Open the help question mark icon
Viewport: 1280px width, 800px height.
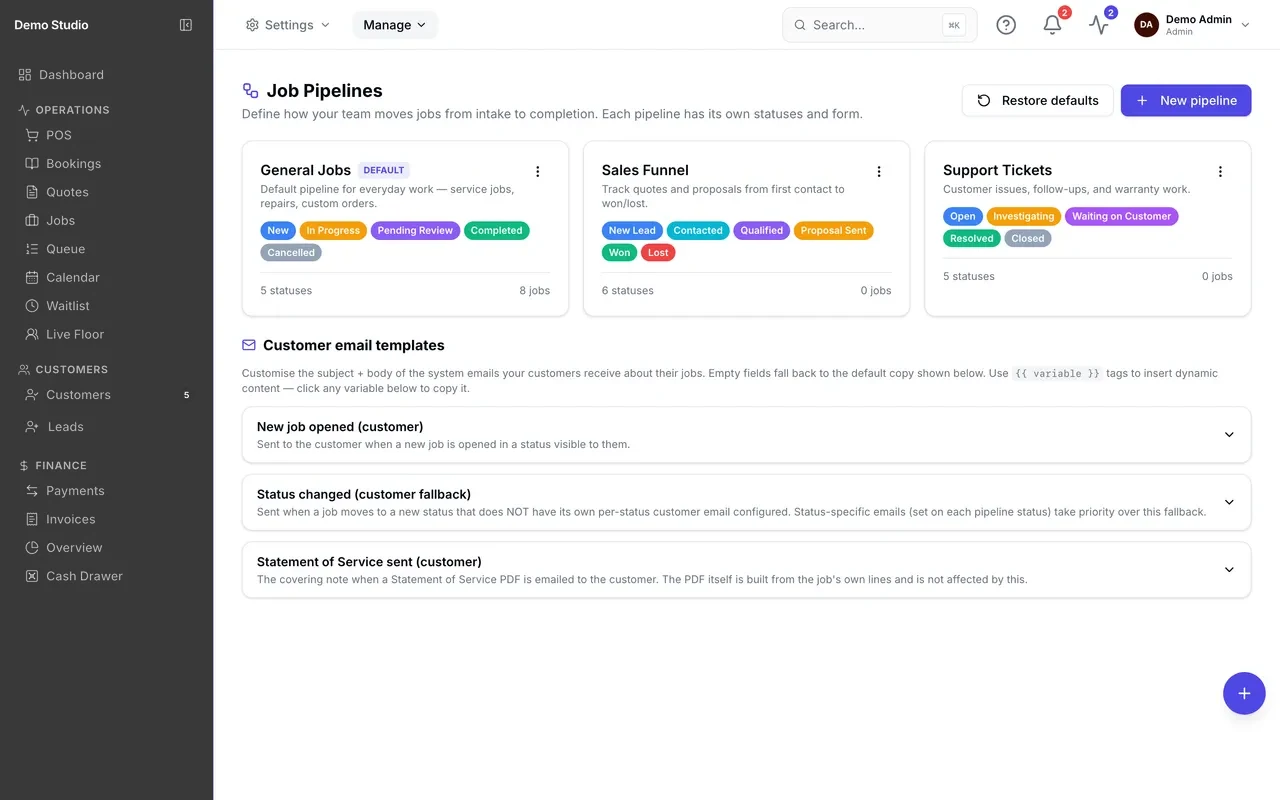(x=1006, y=25)
